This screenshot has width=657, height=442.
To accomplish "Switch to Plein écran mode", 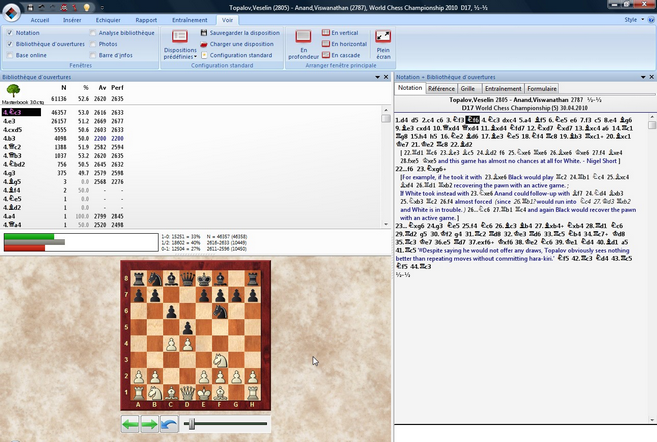I will (x=383, y=44).
